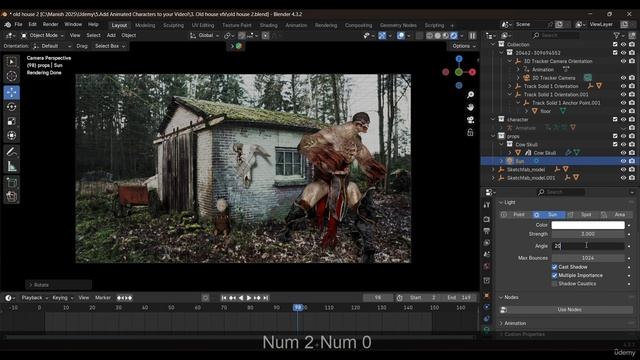Enable the Shadow Caustics checkbox
The height and width of the screenshot is (360, 640).
pos(554,284)
